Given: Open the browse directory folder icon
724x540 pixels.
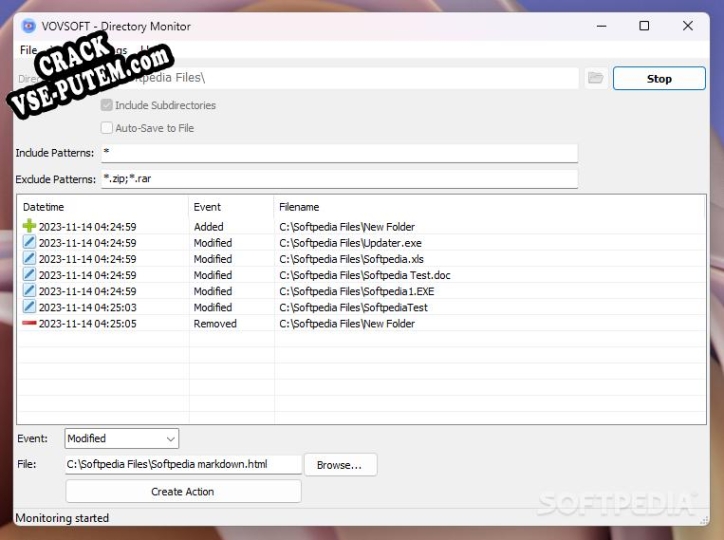Looking at the screenshot, I should point(596,78).
